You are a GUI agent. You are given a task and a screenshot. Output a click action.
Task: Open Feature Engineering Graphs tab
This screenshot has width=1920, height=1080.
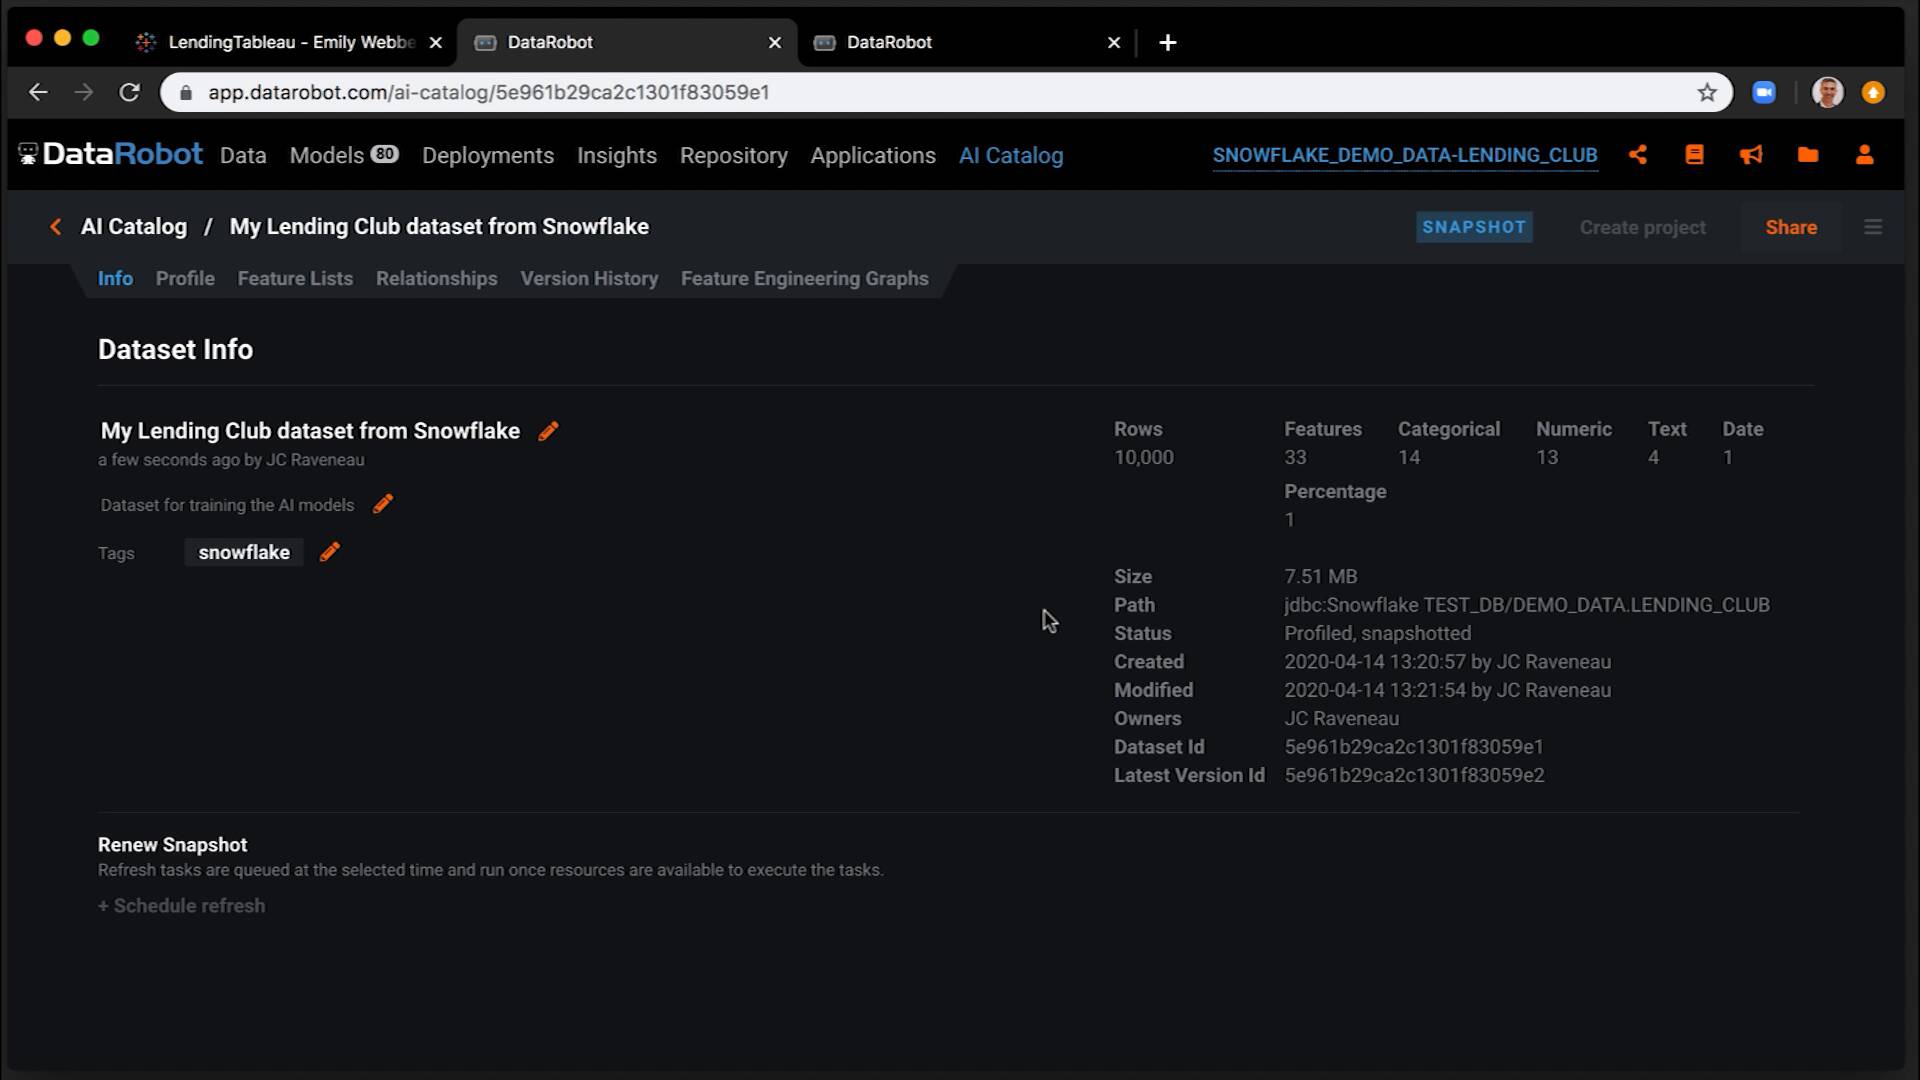[x=805, y=279]
